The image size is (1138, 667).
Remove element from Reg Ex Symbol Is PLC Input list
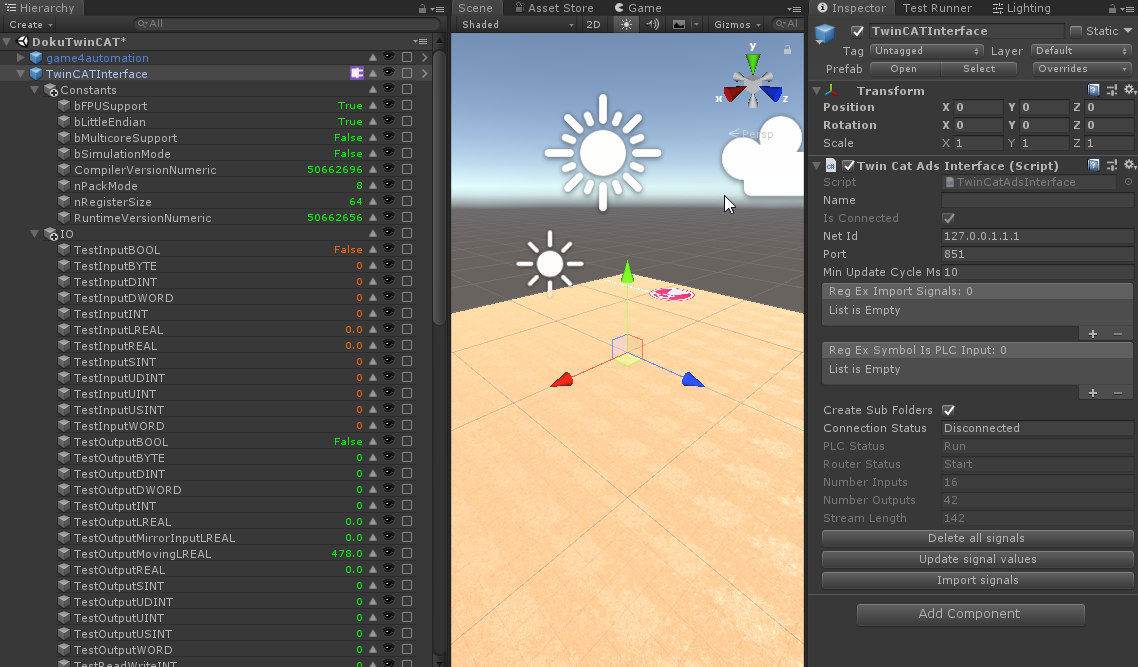[x=1118, y=393]
